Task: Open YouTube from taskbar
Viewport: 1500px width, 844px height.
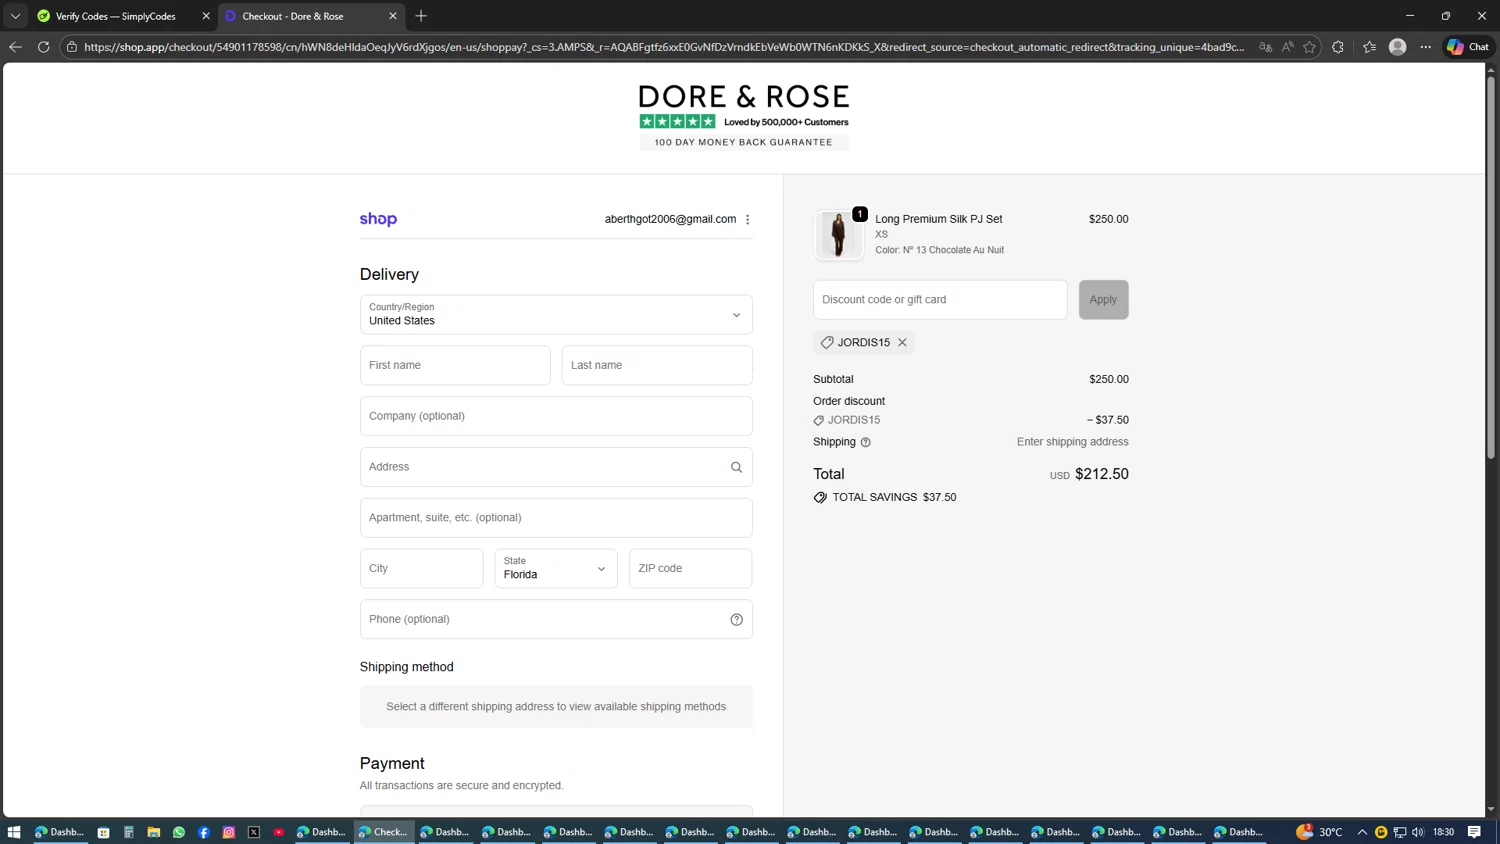Action: [x=279, y=832]
